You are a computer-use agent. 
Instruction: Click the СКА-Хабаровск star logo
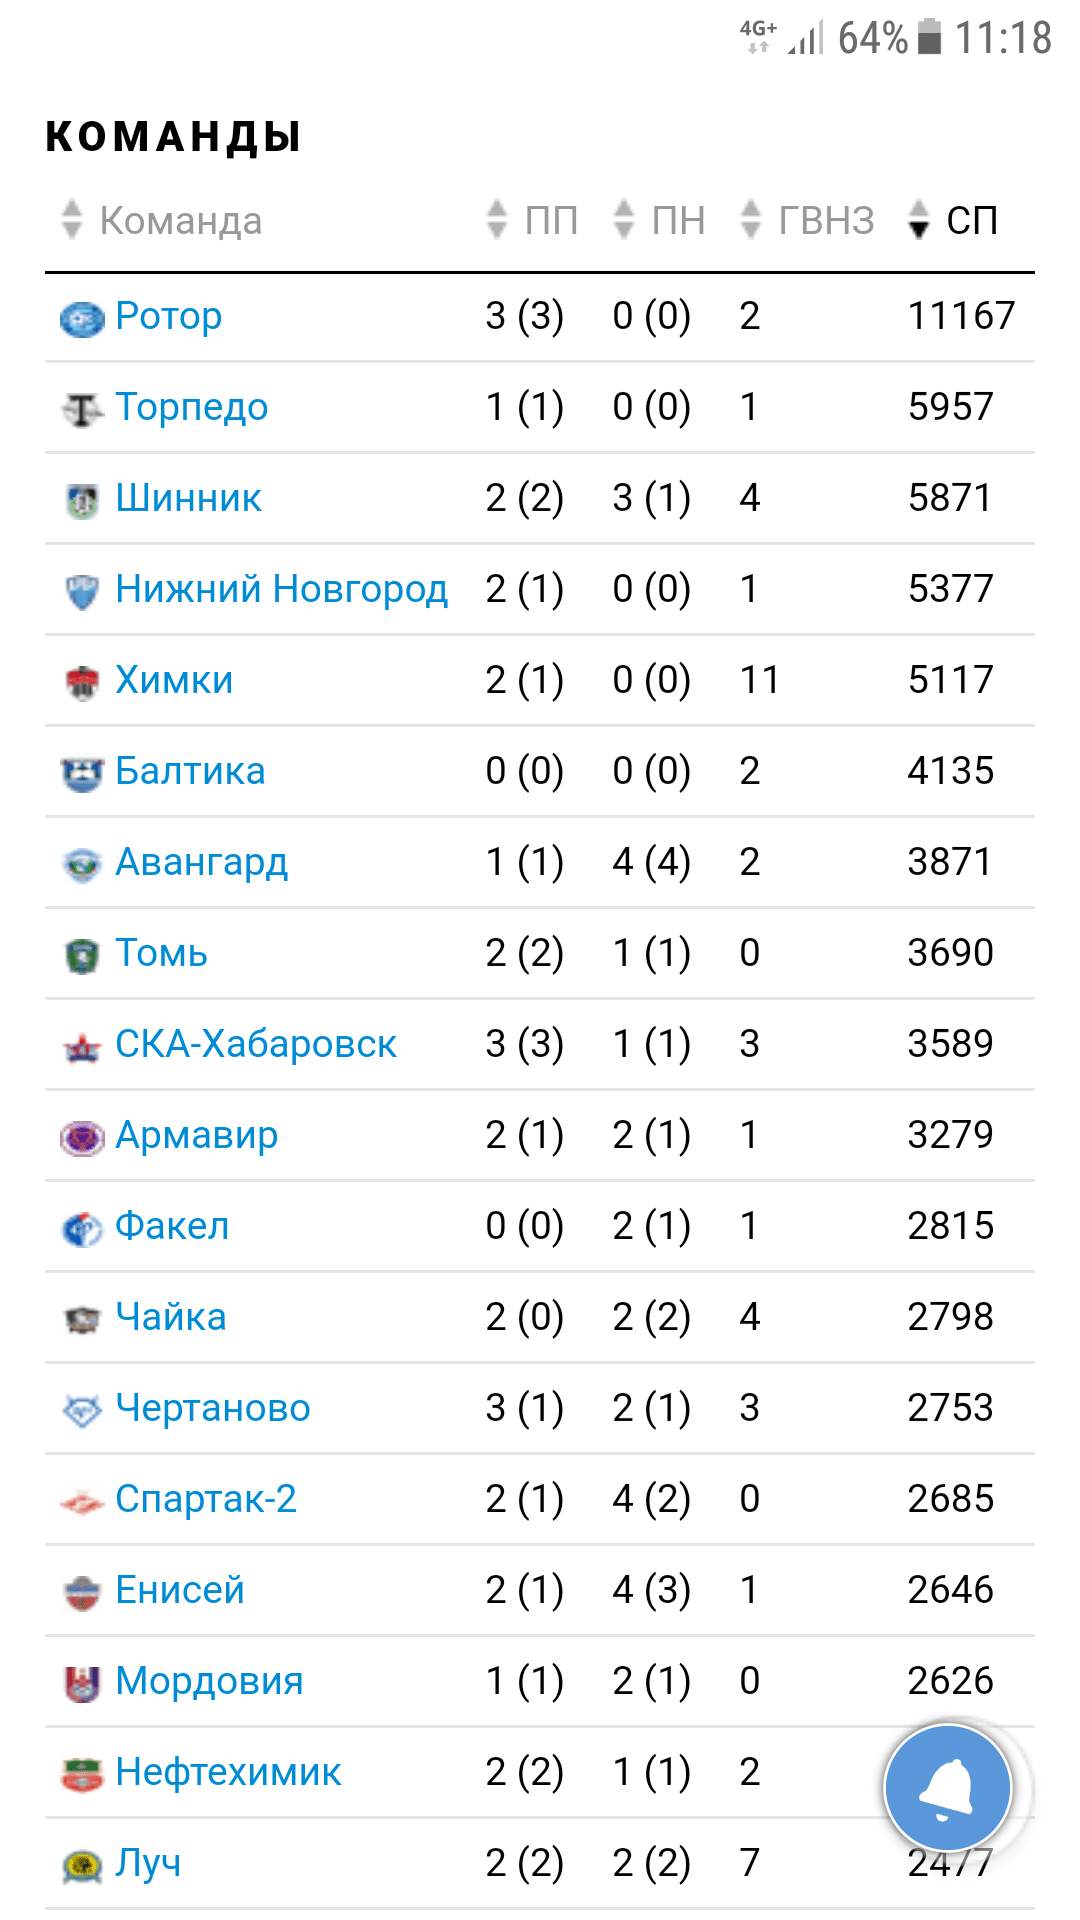pyautogui.click(x=82, y=1046)
